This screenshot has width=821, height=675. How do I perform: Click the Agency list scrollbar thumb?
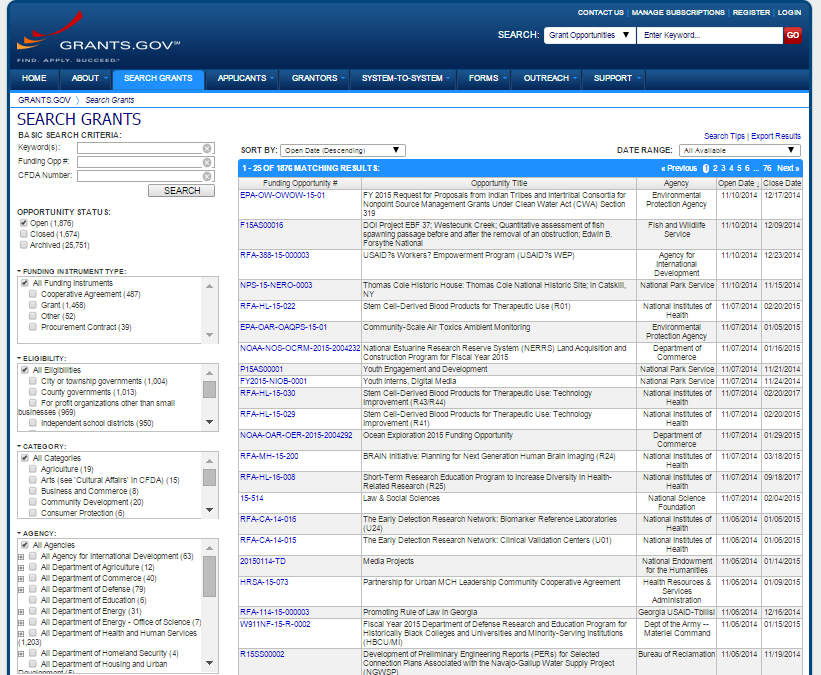[209, 575]
